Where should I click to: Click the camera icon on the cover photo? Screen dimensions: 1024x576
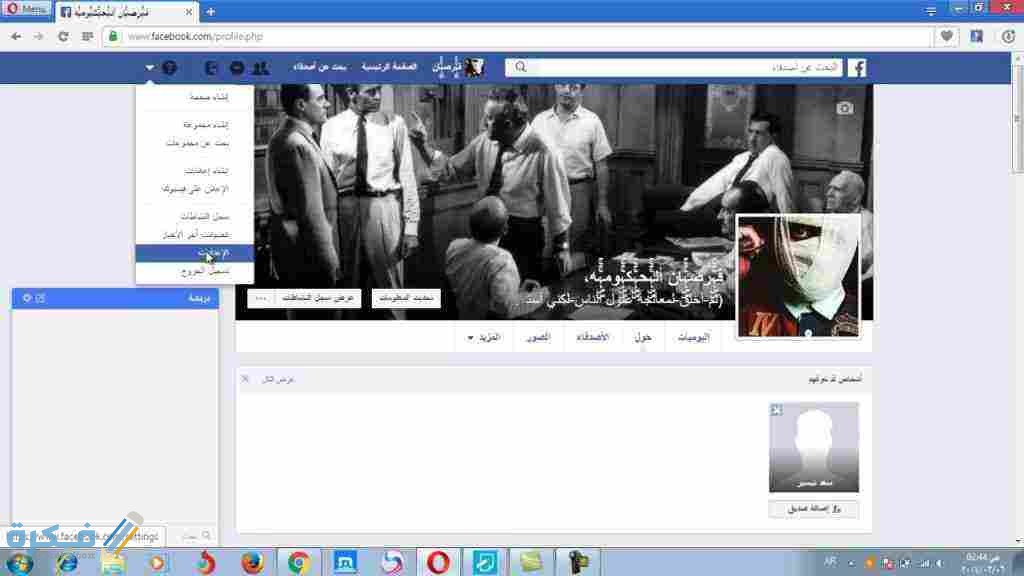[x=844, y=108]
